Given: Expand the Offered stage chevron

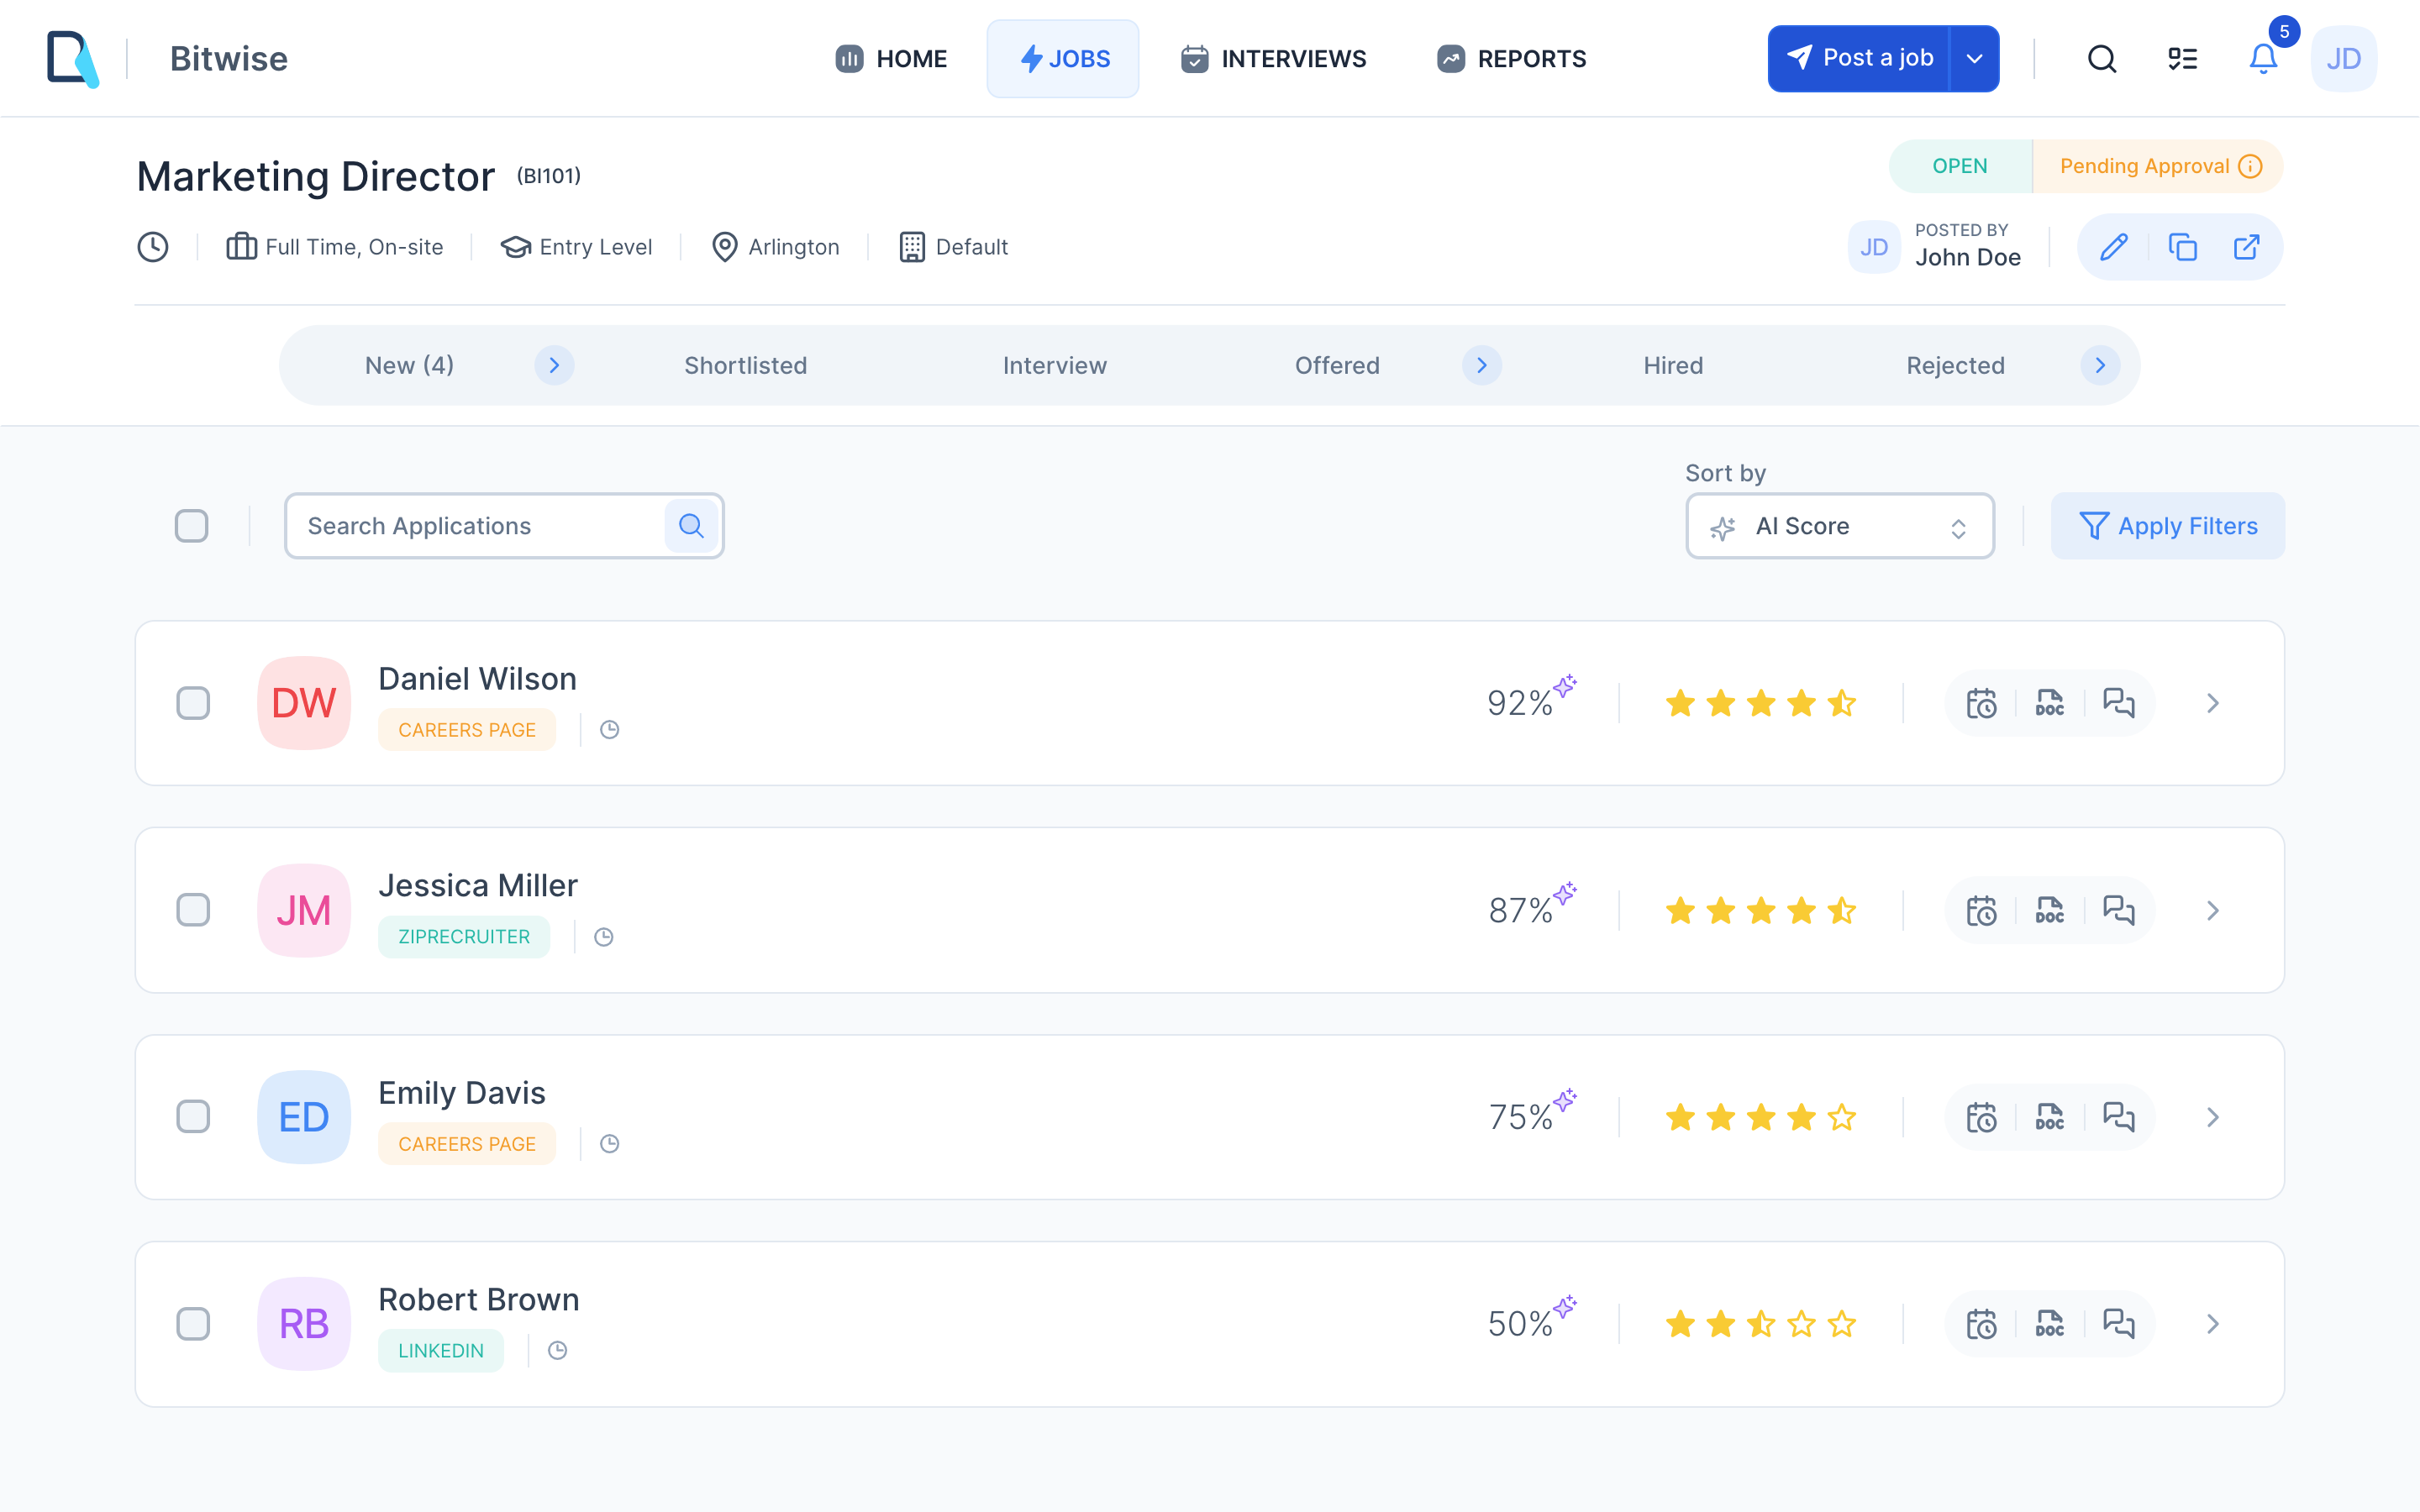Looking at the screenshot, I should [x=1481, y=365].
